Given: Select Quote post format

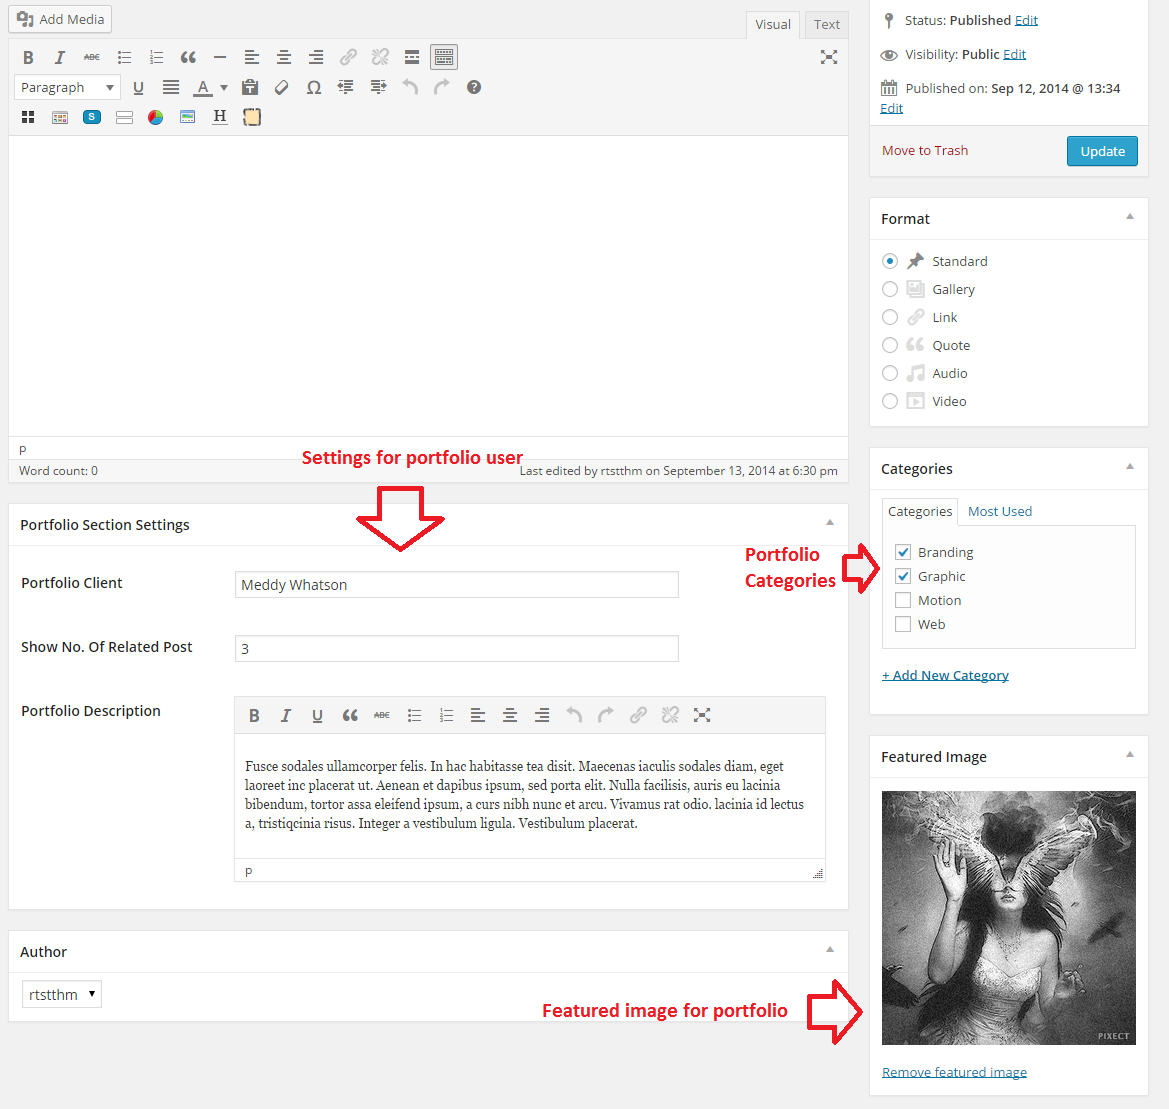Looking at the screenshot, I should [x=889, y=345].
